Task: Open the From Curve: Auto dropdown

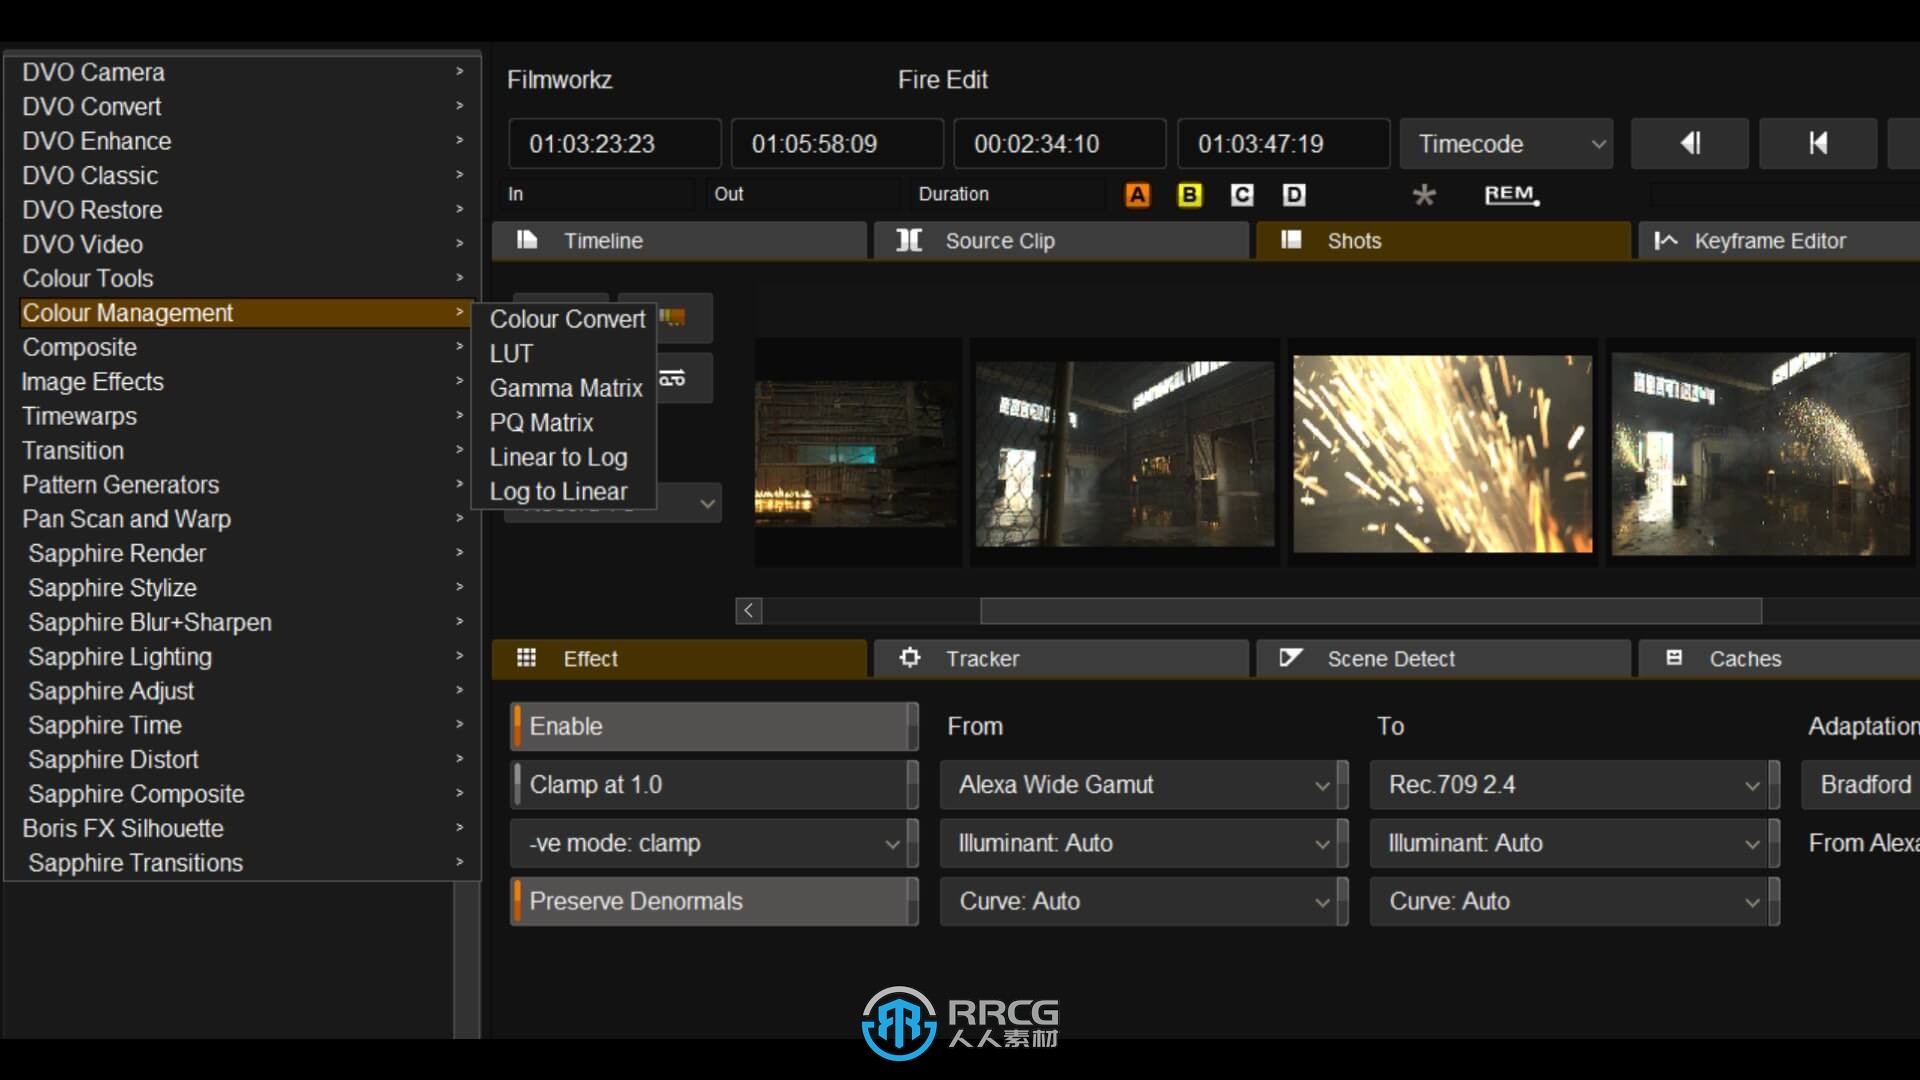Action: (x=1144, y=902)
